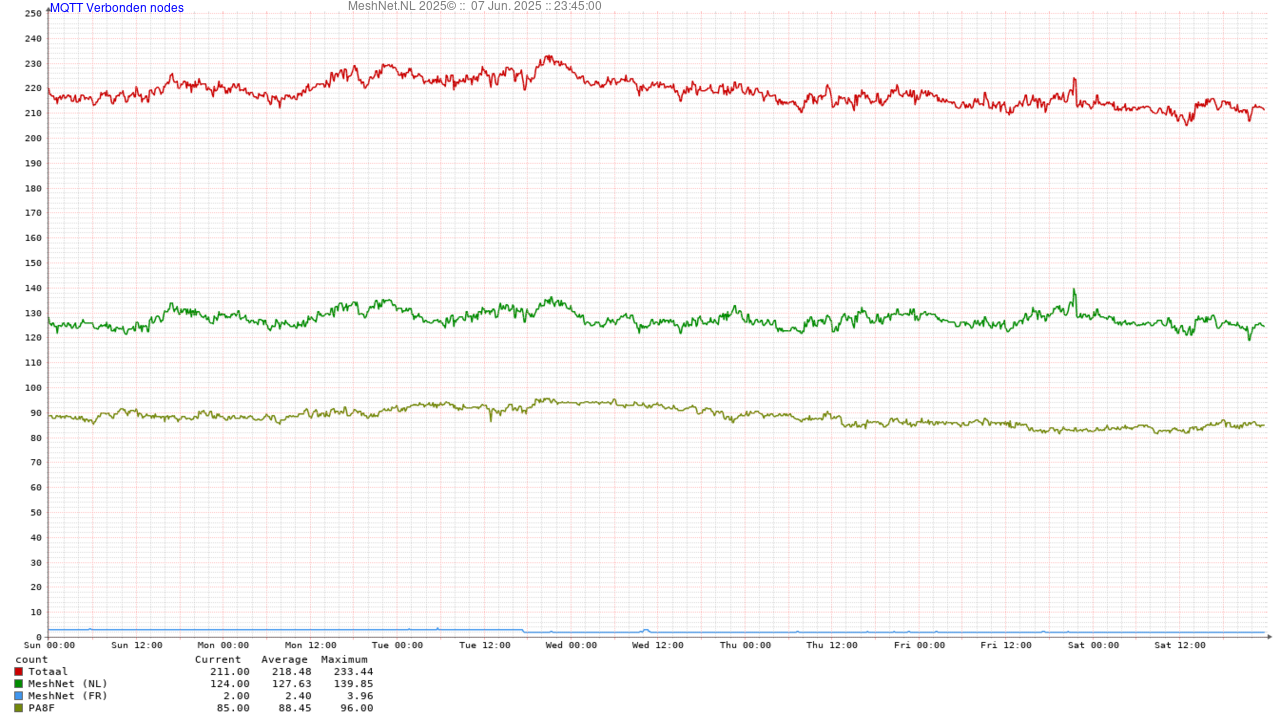Click the 130 y-axis label
The width and height of the screenshot is (1280, 720).
33,313
